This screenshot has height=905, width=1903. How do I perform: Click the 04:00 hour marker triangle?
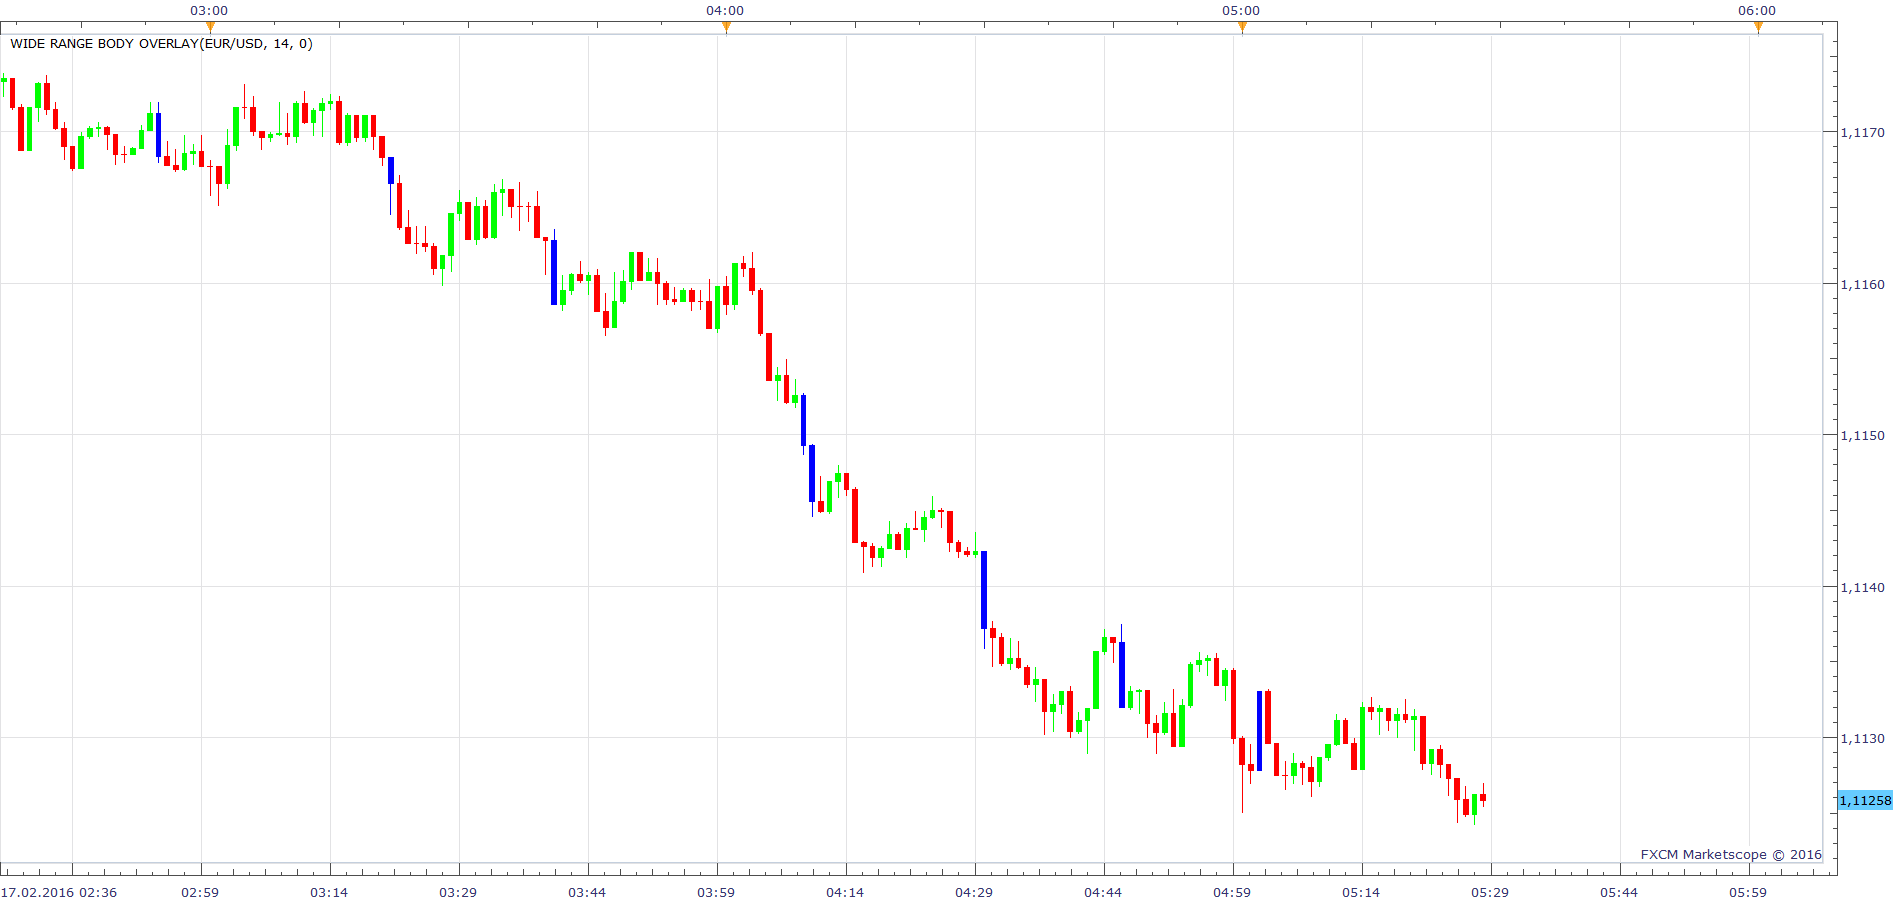pos(726,27)
